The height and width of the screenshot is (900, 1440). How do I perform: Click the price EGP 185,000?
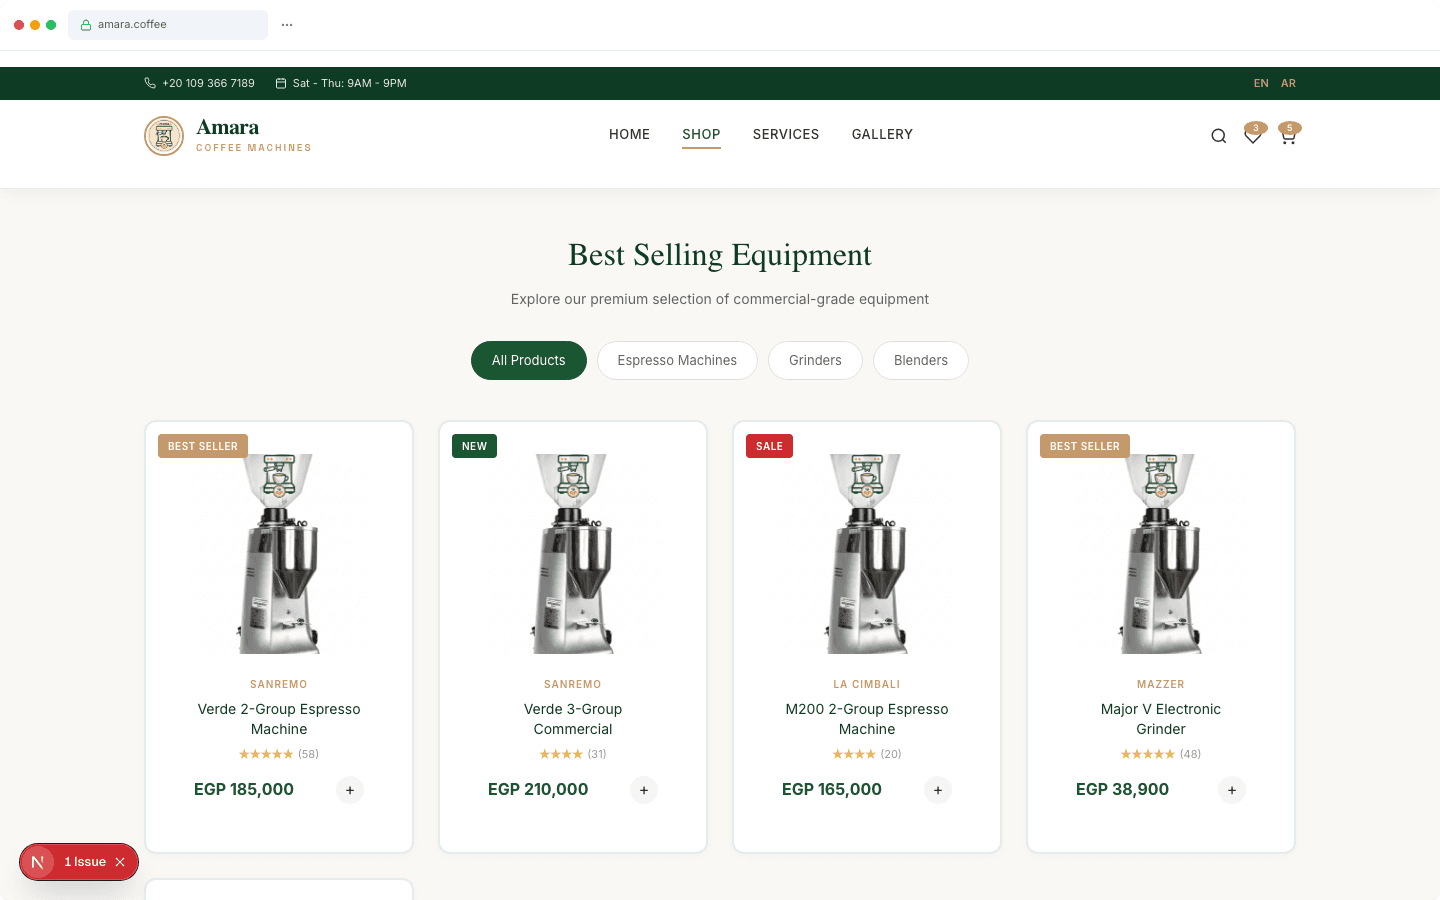[x=244, y=789]
